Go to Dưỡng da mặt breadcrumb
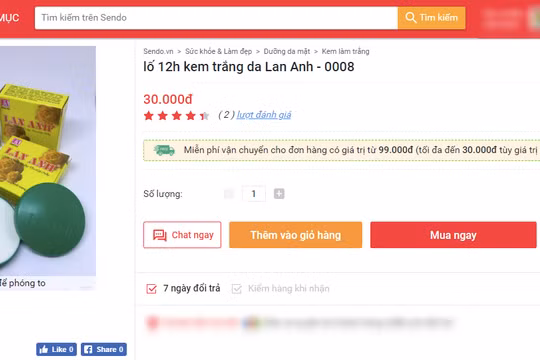This screenshot has width=540, height=360. [287, 51]
